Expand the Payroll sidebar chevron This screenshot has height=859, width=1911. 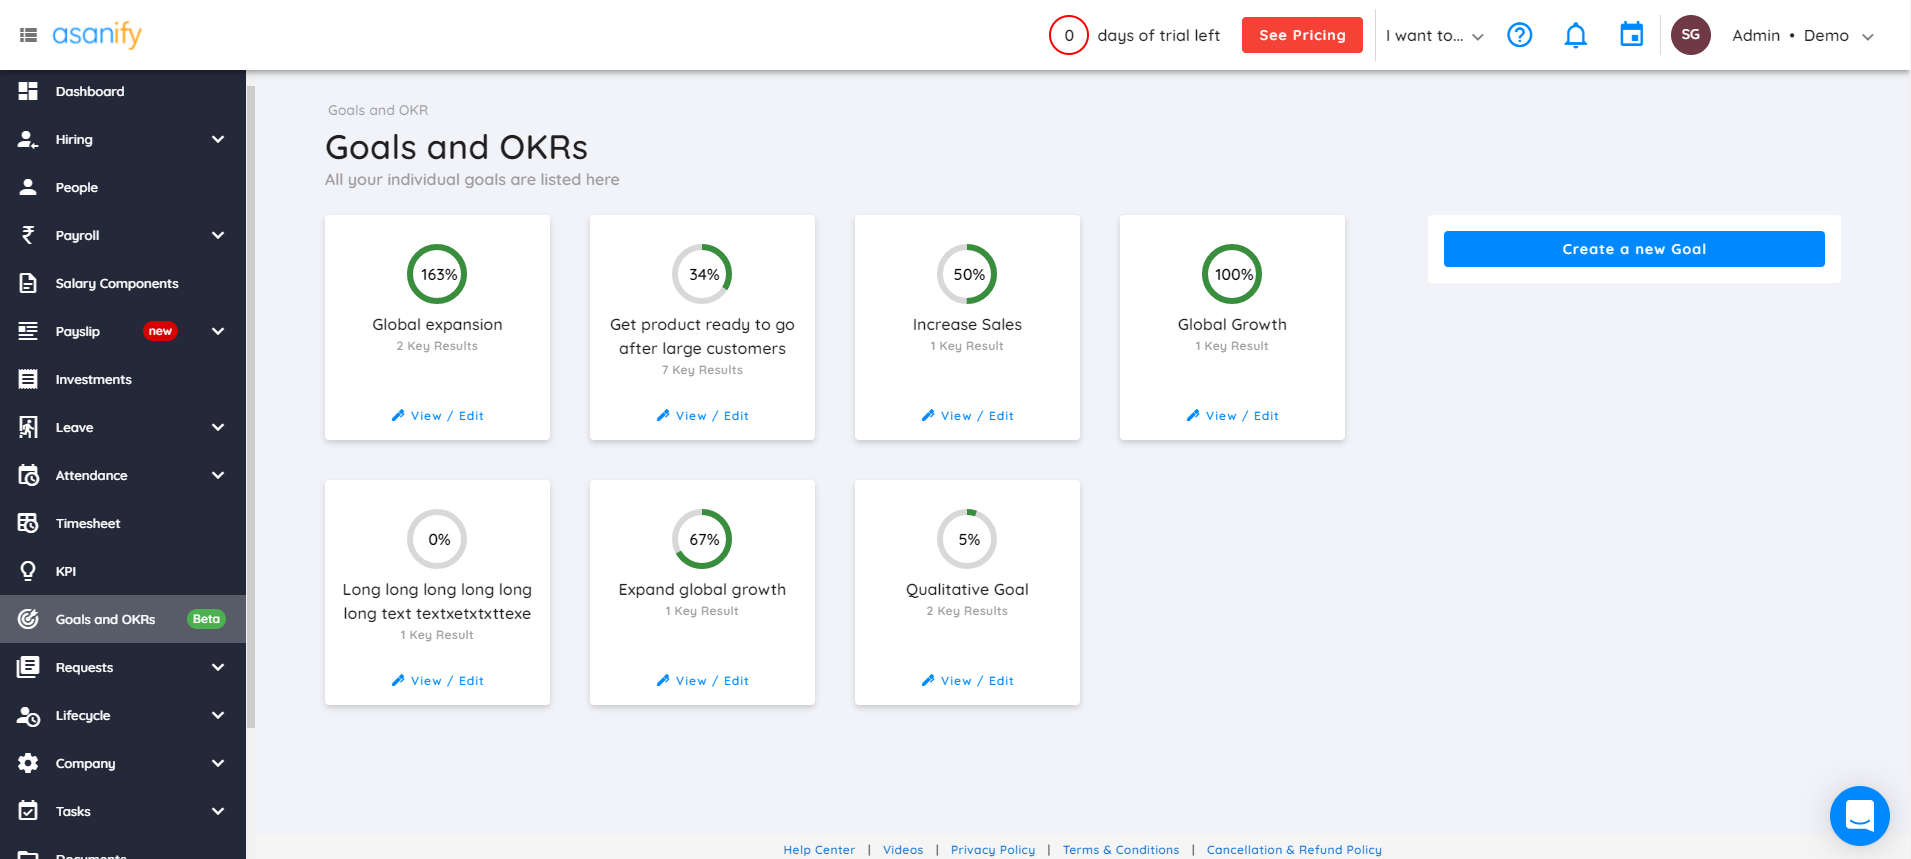[x=218, y=235]
